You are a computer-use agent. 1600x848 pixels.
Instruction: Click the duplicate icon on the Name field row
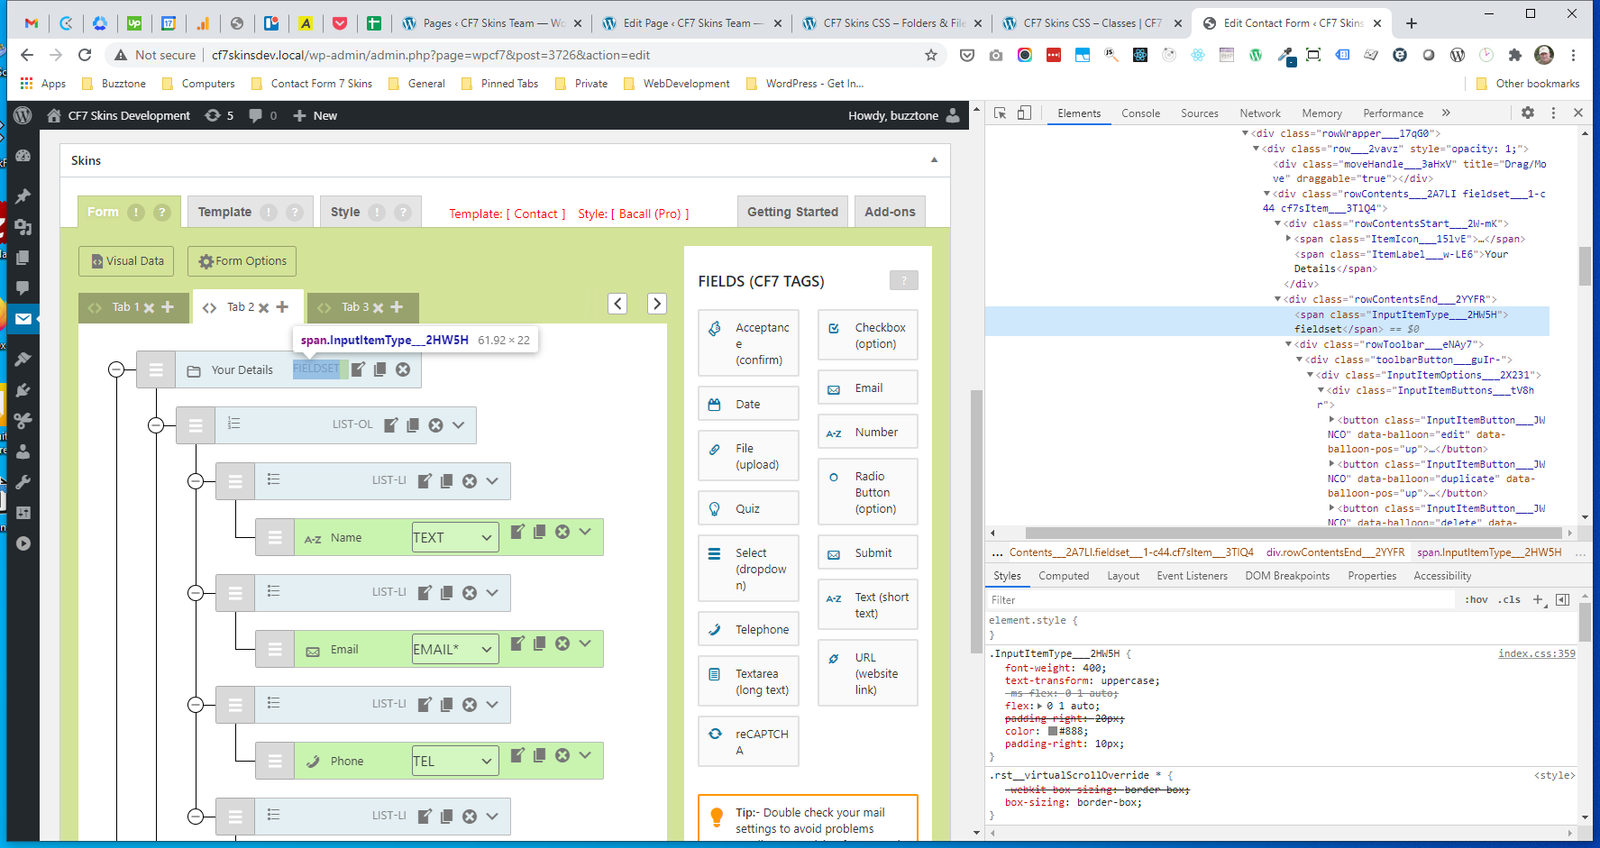point(540,532)
